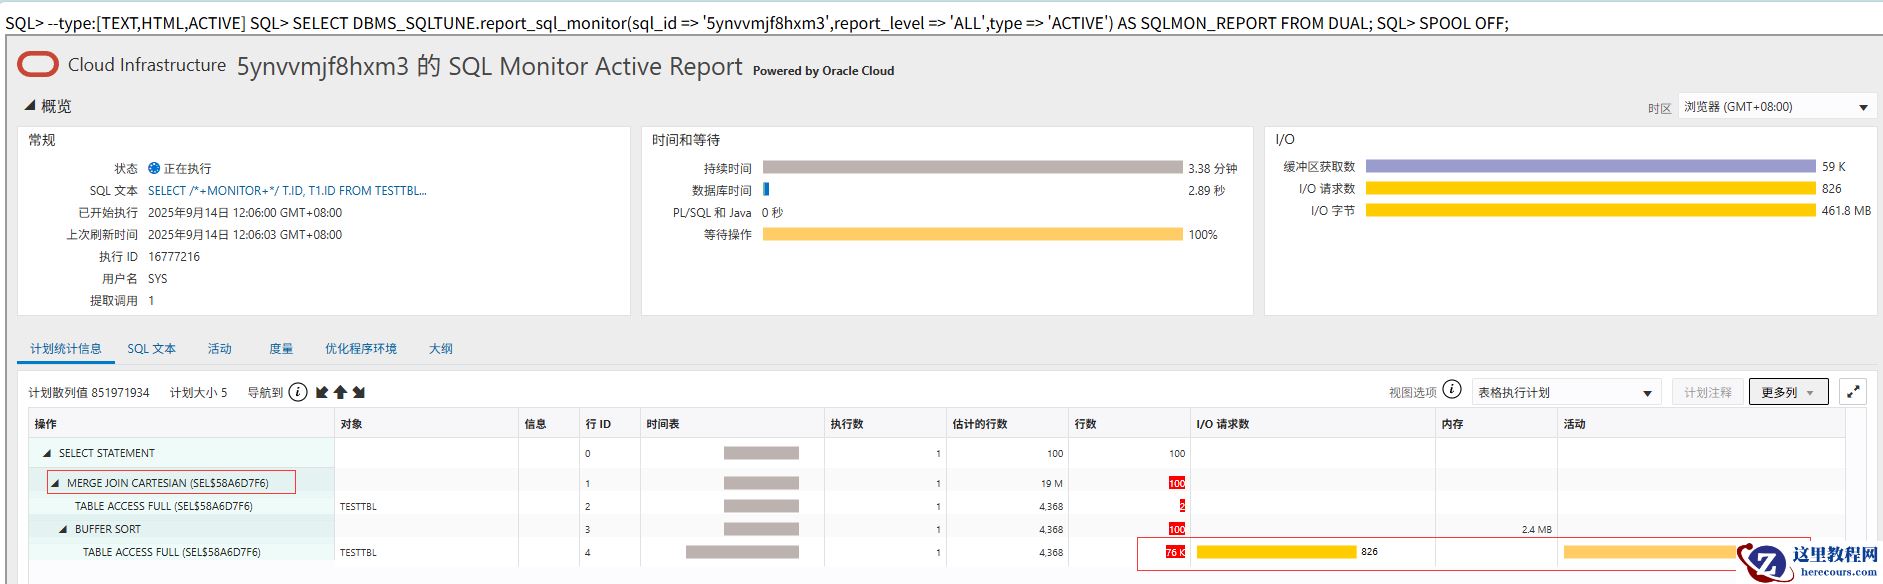
Task: Click the 826 I/O requests bar in row 4
Action: click(1276, 552)
